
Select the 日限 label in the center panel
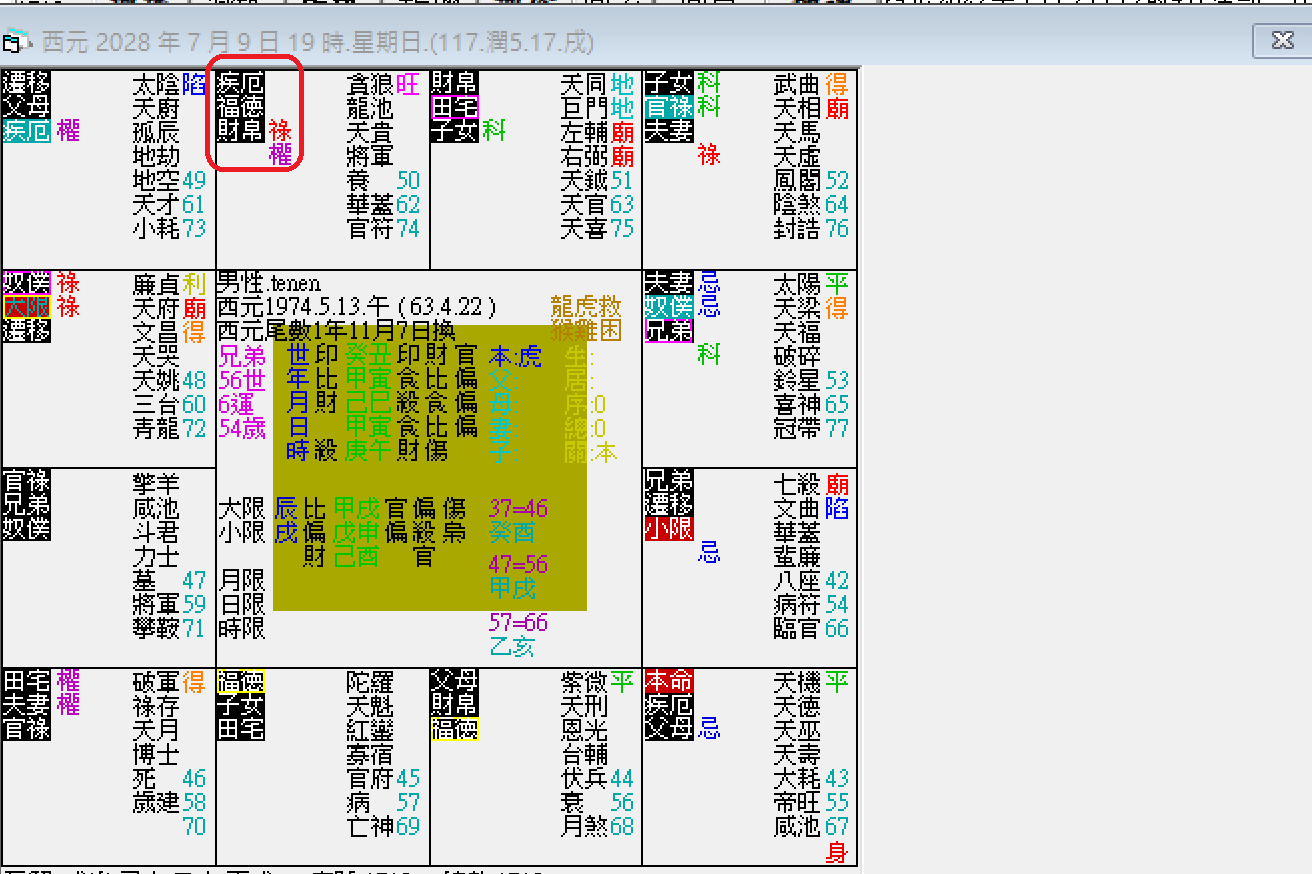[241, 603]
